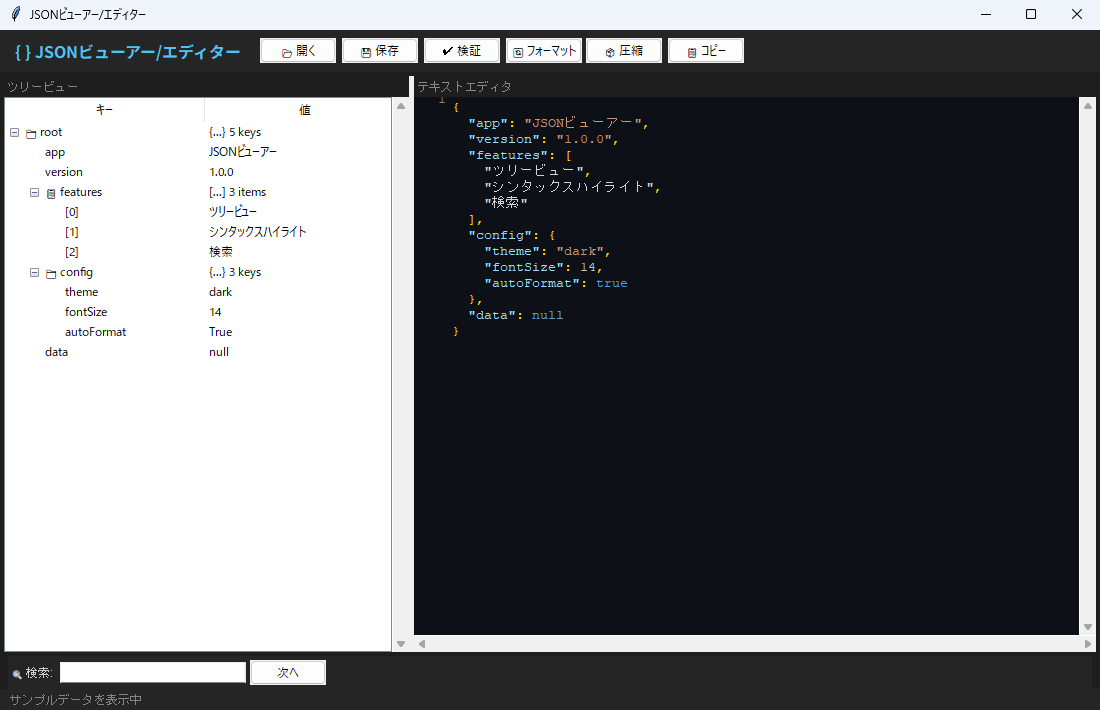Select the theme key row
Image resolution: width=1100 pixels, height=710 pixels.
coord(198,292)
